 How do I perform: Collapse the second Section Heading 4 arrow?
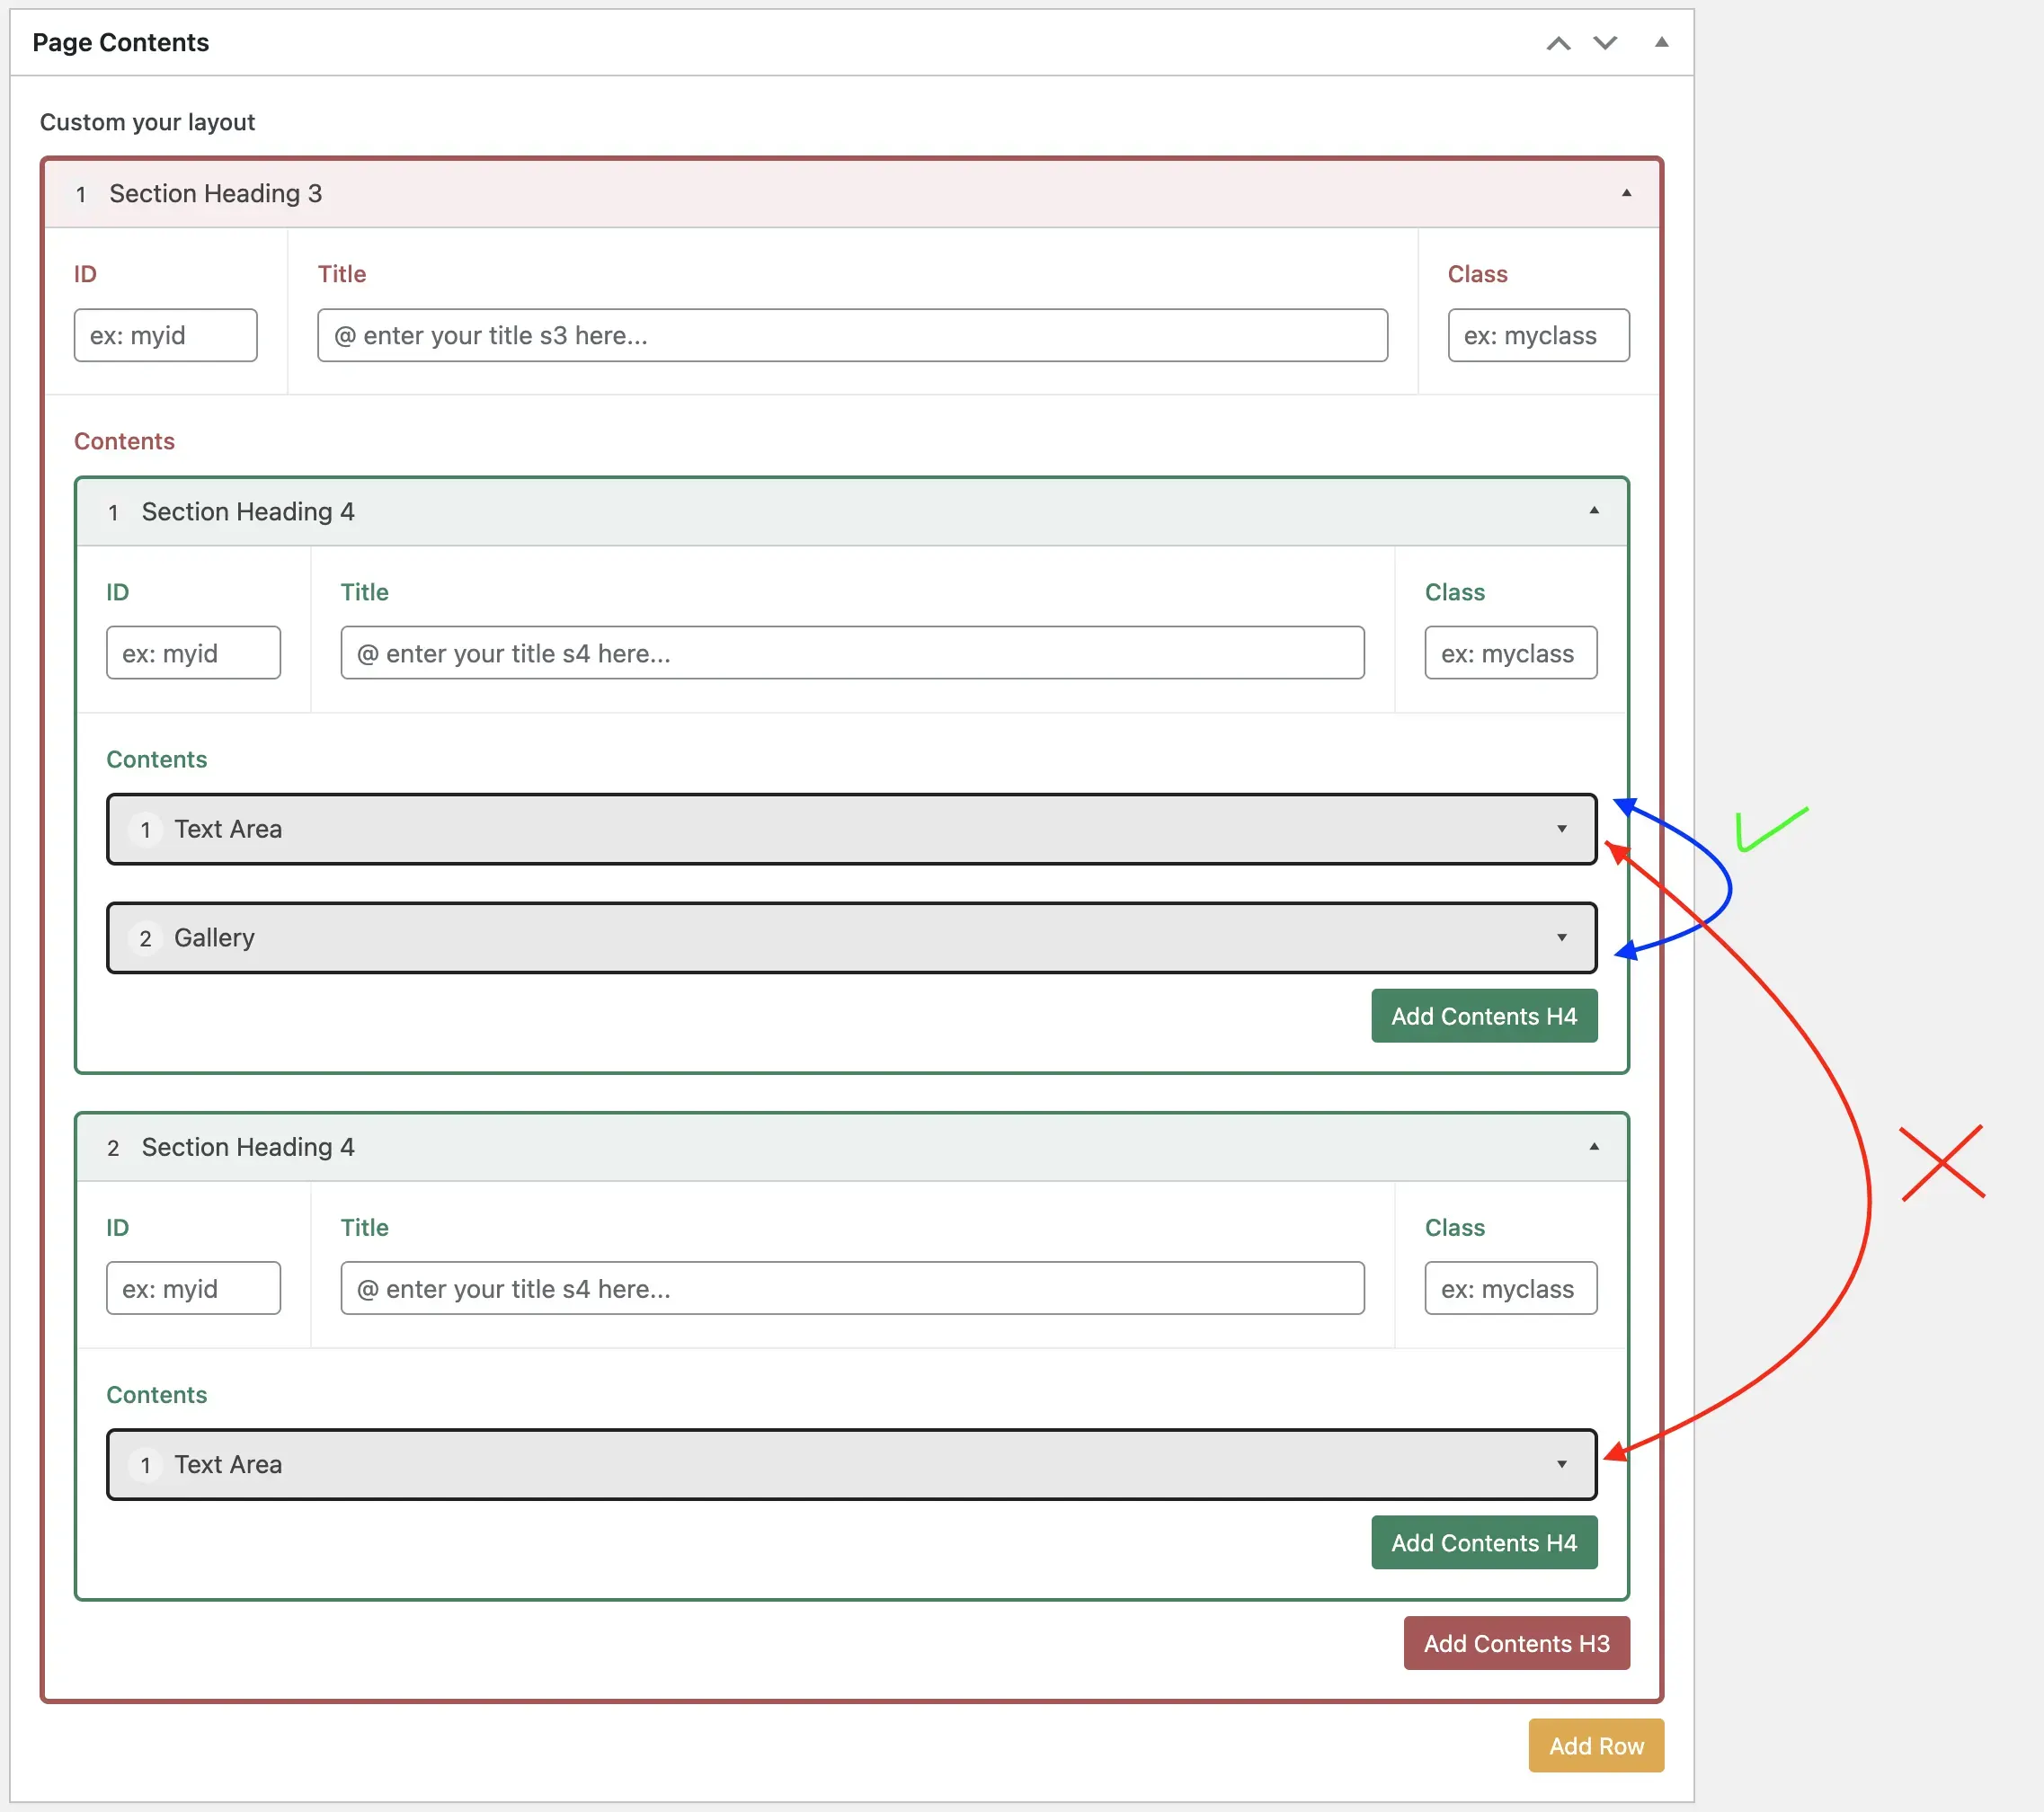[x=1594, y=1147]
